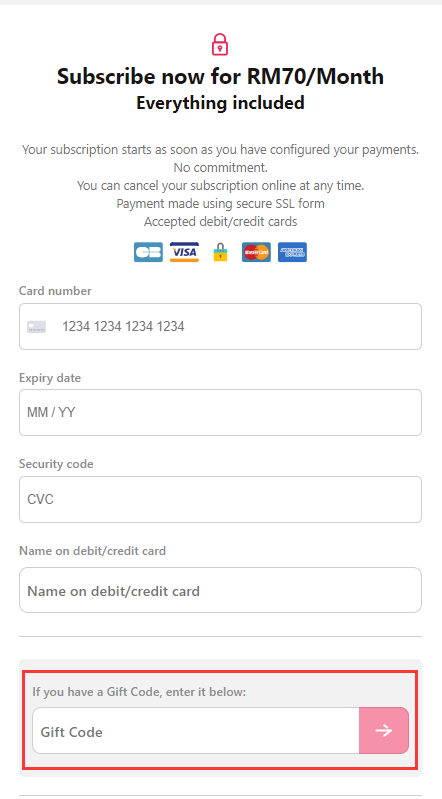Focus the Card number input field

tap(220, 327)
